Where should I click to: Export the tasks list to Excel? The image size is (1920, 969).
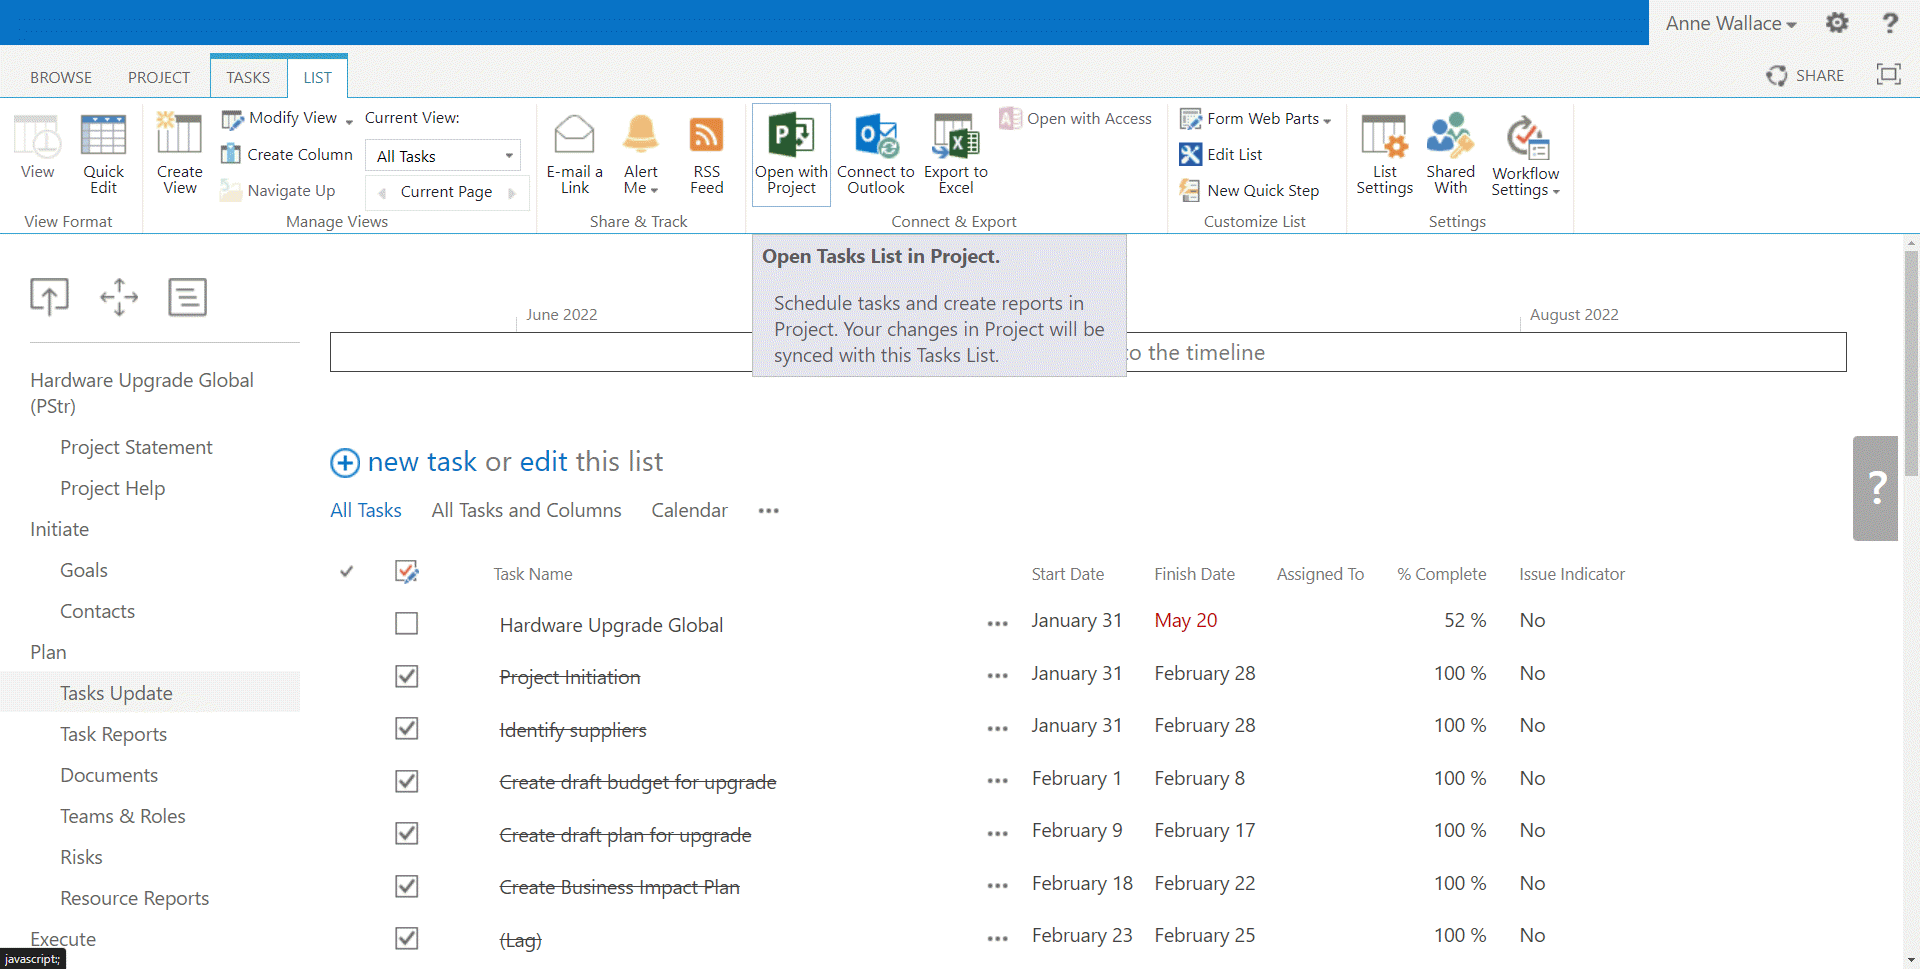(955, 155)
